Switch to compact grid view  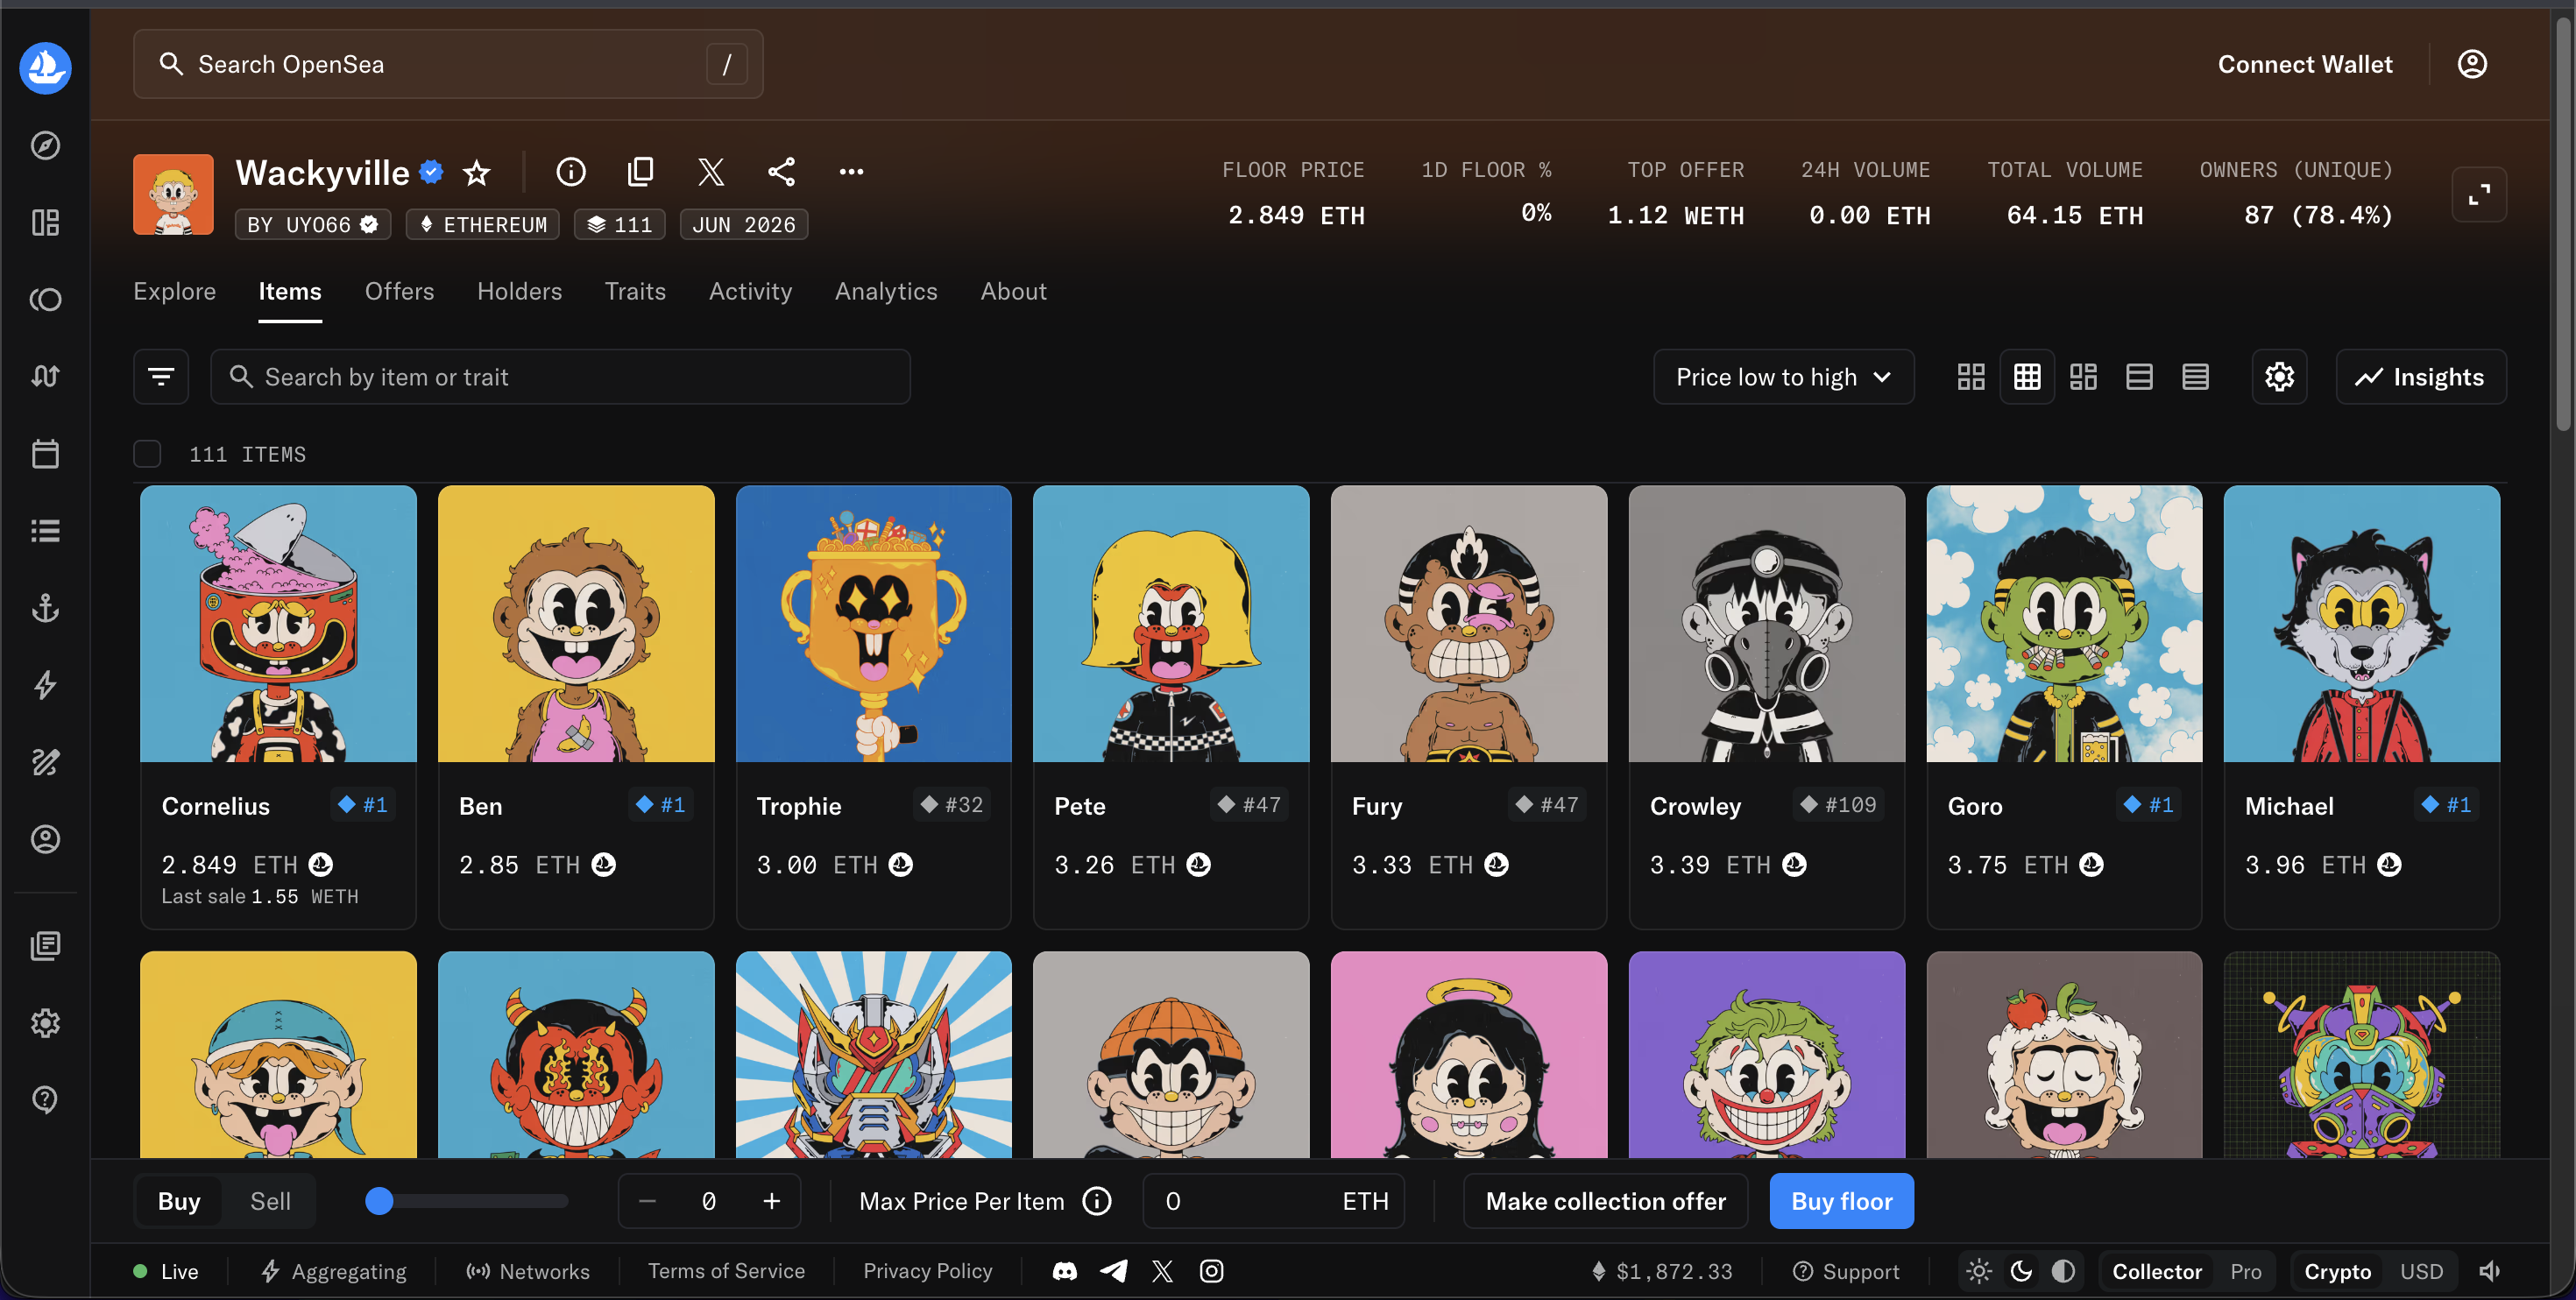2027,377
